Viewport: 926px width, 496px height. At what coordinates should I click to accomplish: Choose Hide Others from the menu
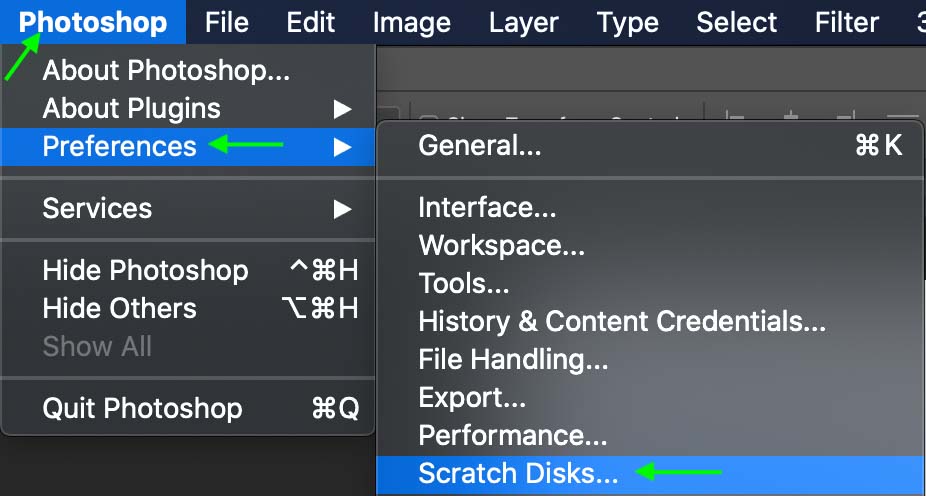coord(187,308)
